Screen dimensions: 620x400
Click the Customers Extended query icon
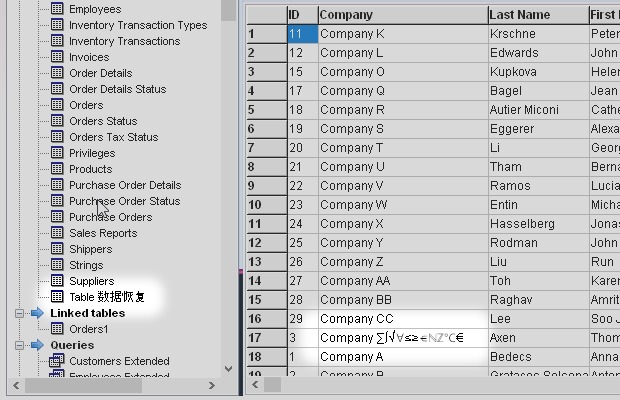point(57,361)
